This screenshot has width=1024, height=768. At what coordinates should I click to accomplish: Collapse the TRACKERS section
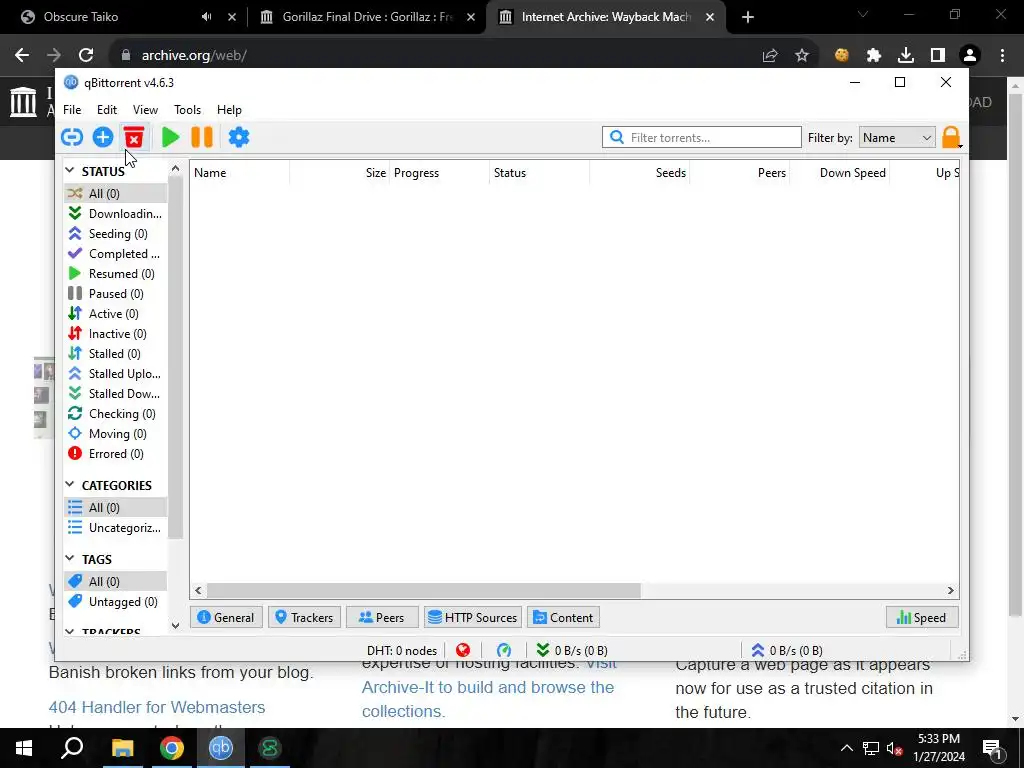(x=70, y=632)
